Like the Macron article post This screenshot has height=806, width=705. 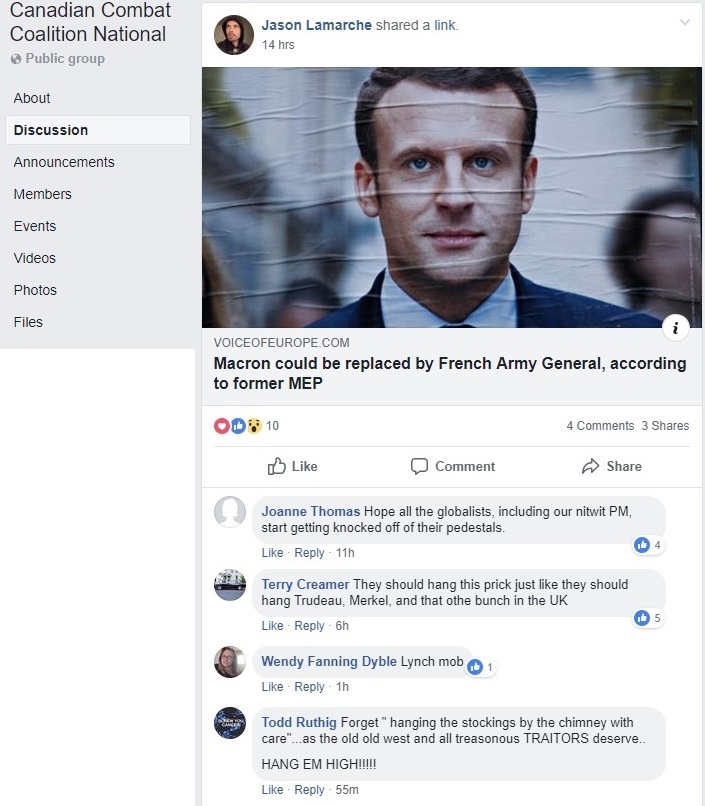click(292, 466)
